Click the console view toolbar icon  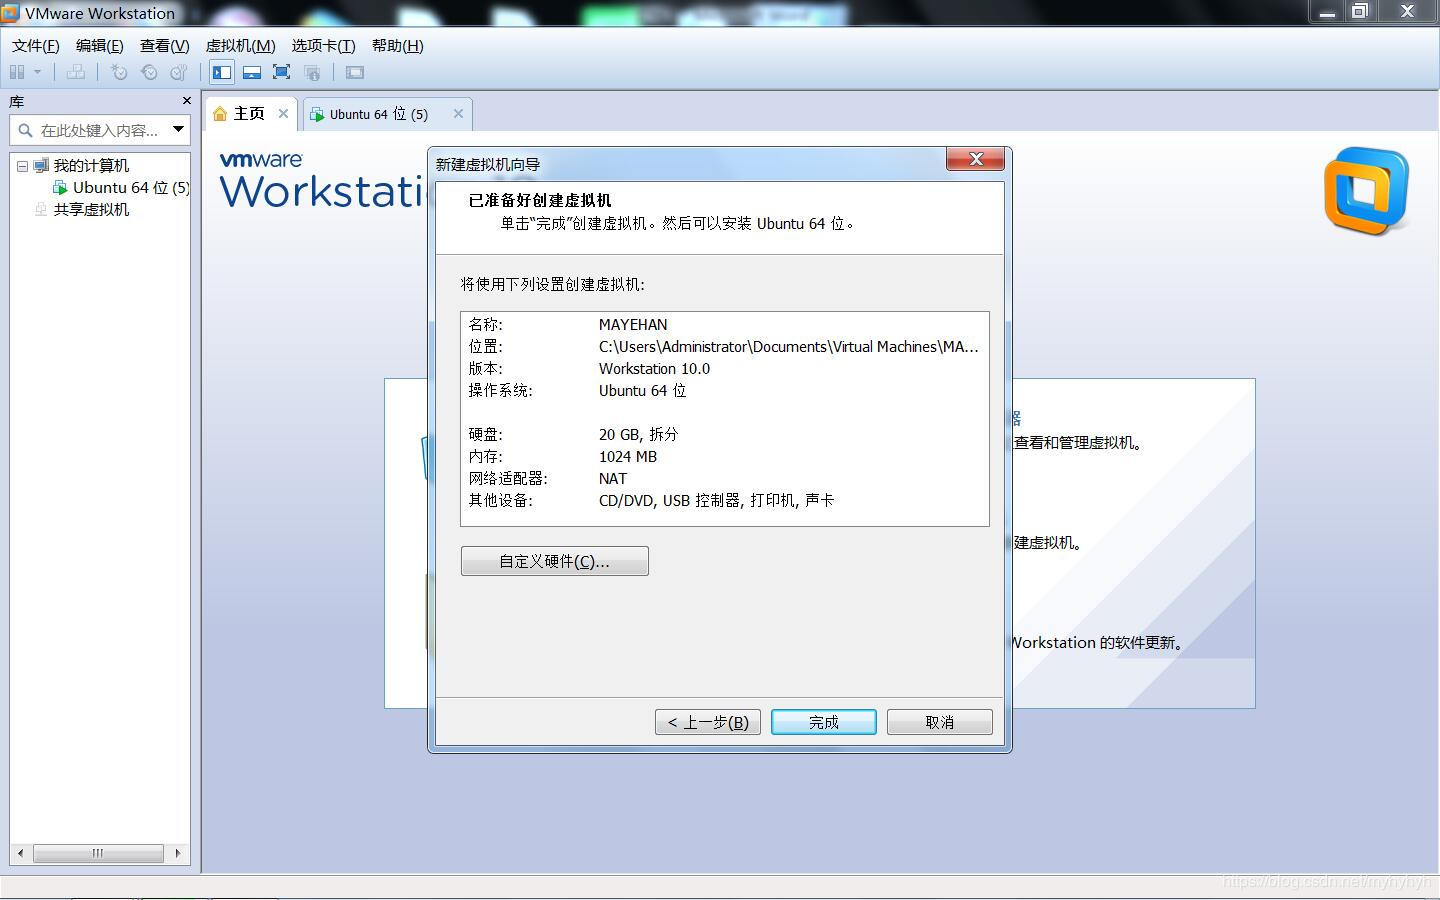pos(353,71)
